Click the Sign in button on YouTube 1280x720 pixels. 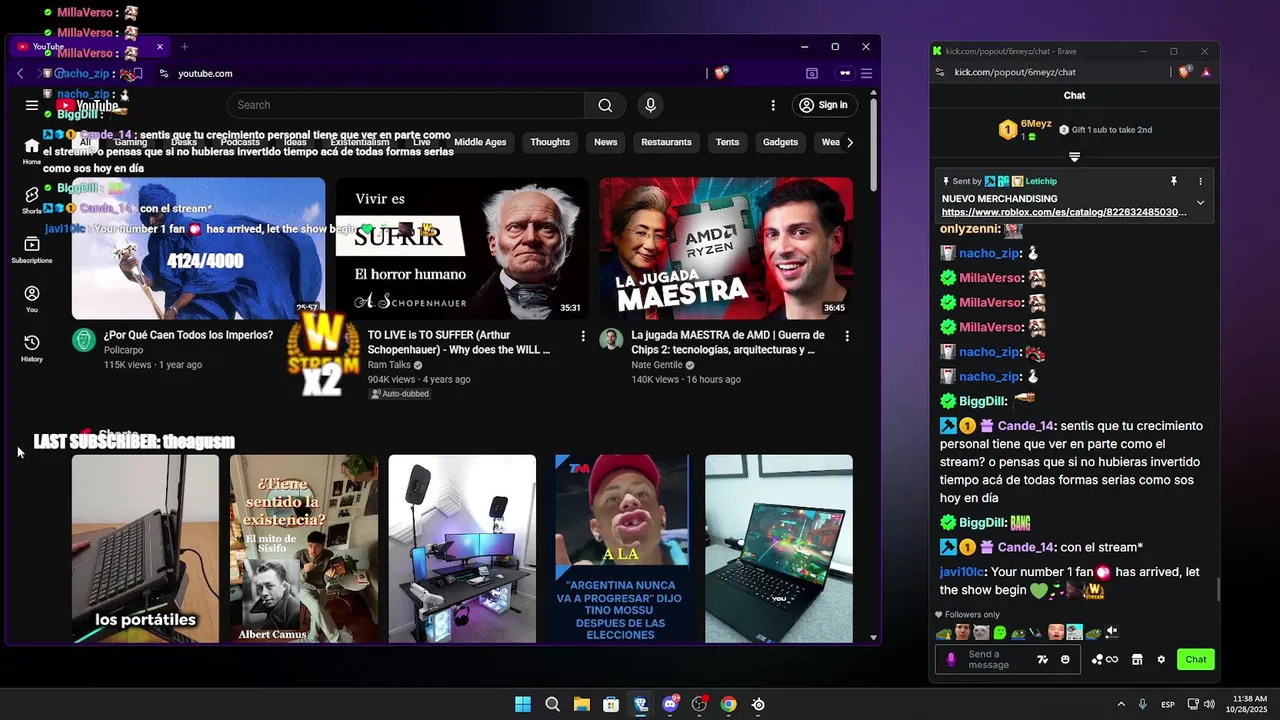823,105
